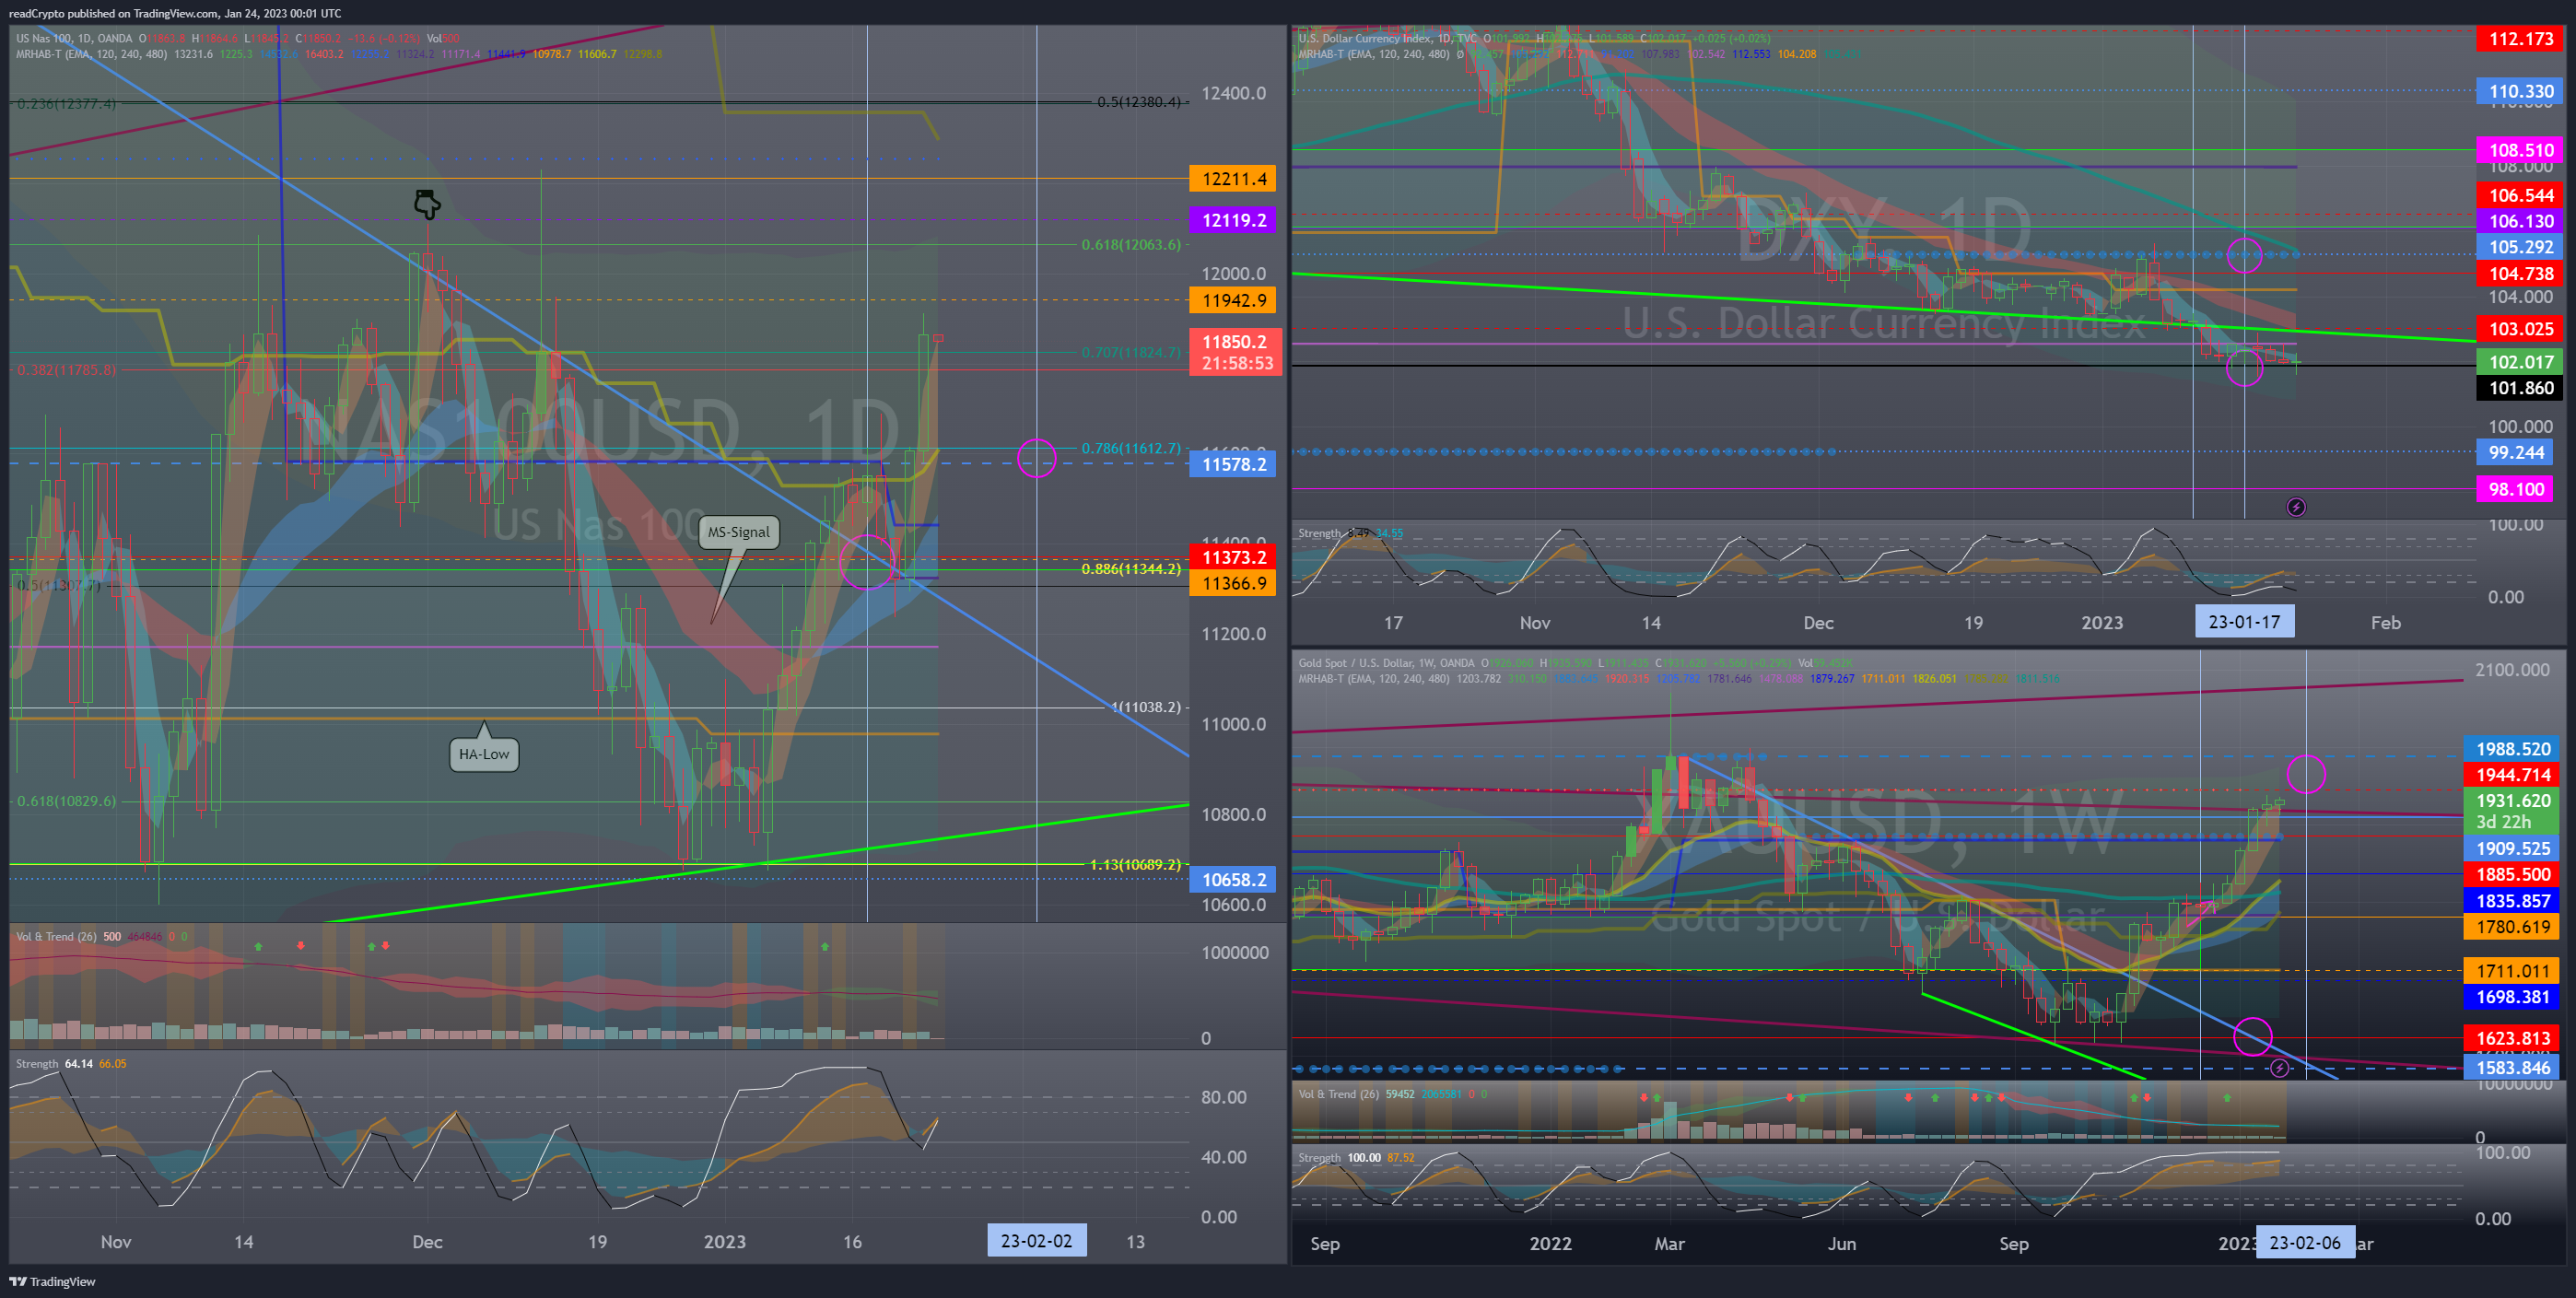Click the 0.618(10829.6) Fibonacci label on left

tap(66, 801)
